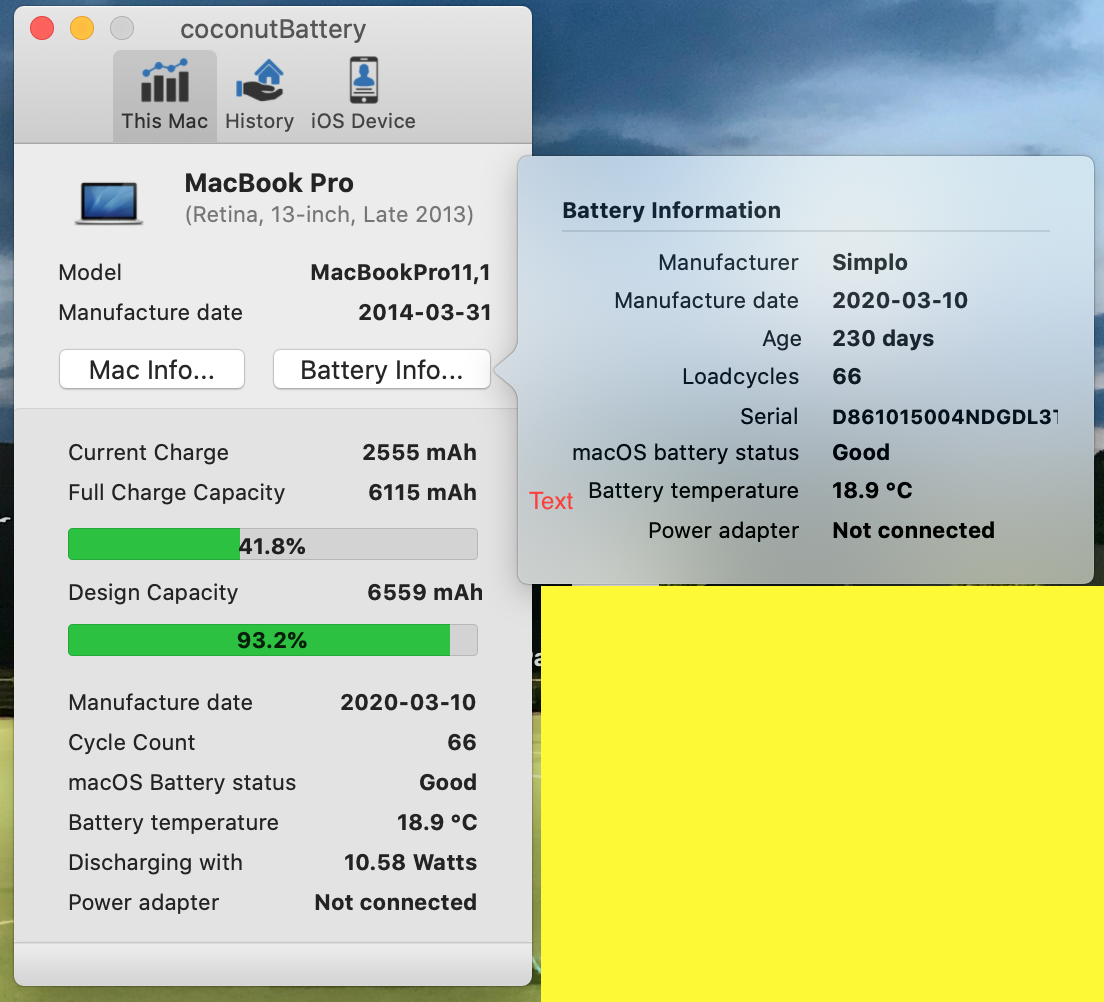Click the Simplo manufacturer value
The image size is (1104, 1002).
coord(870,263)
